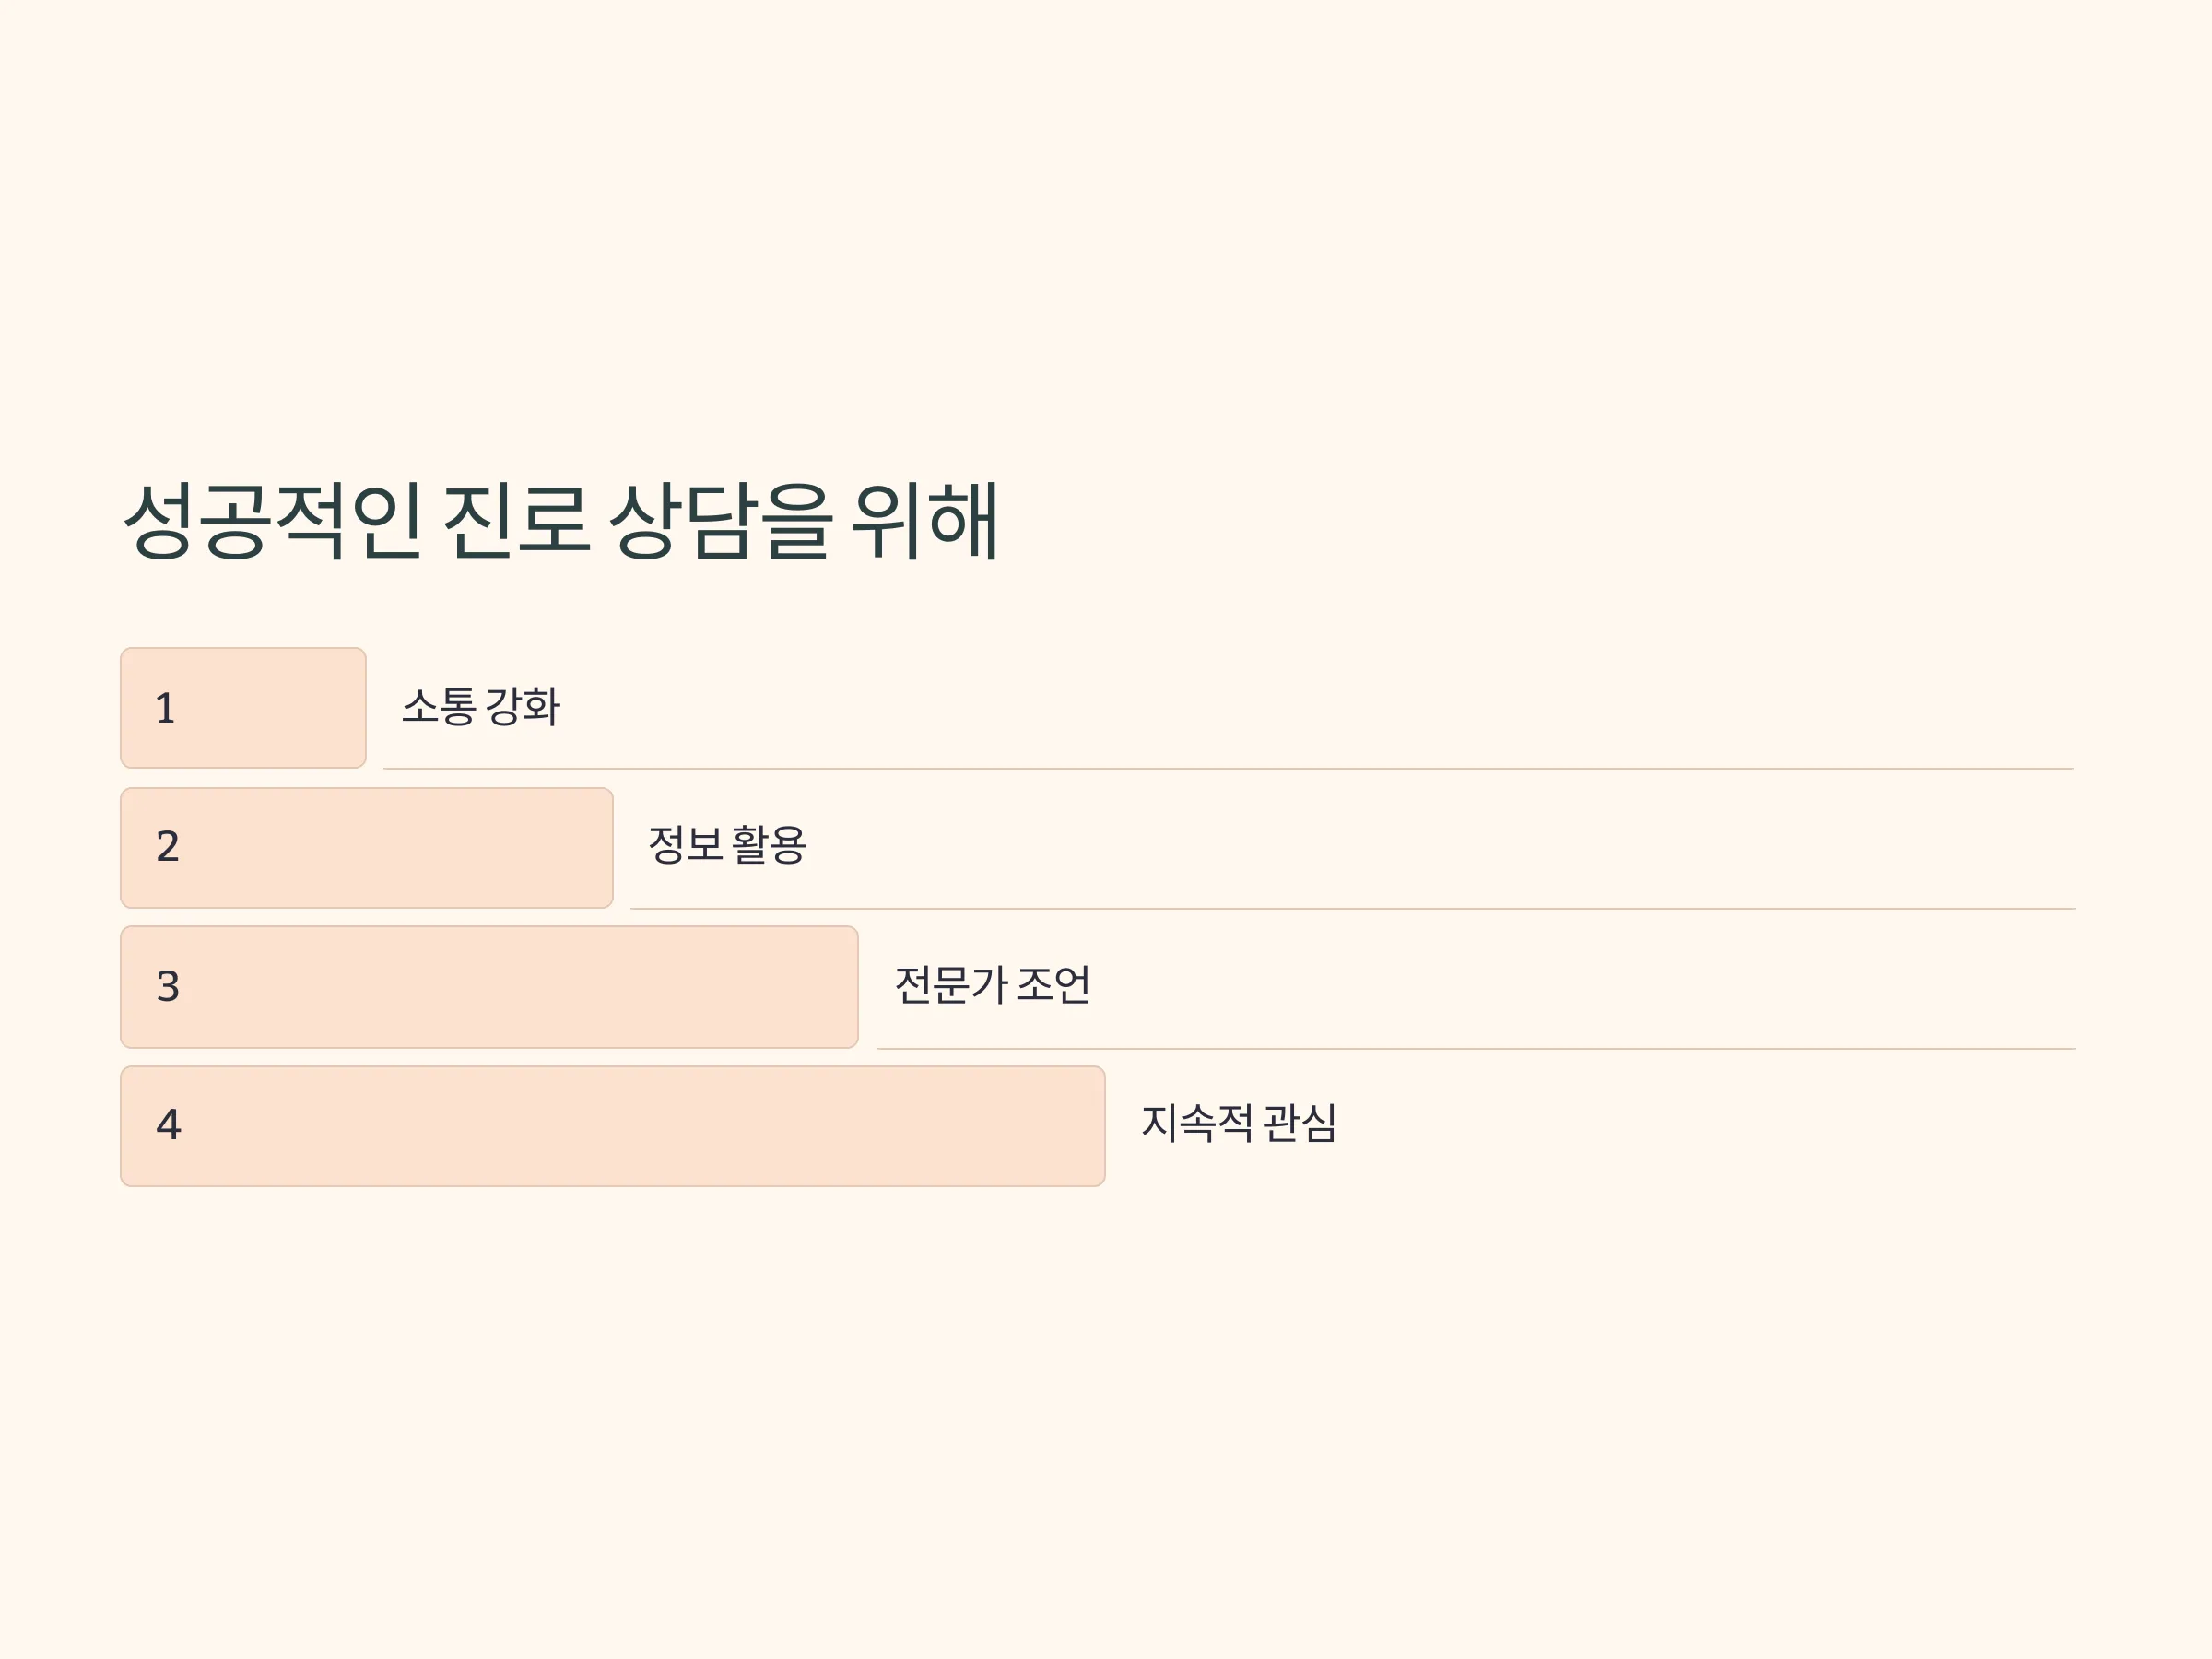Click the word 관심 in the last label
2212x1659 pixels.
point(1300,1122)
